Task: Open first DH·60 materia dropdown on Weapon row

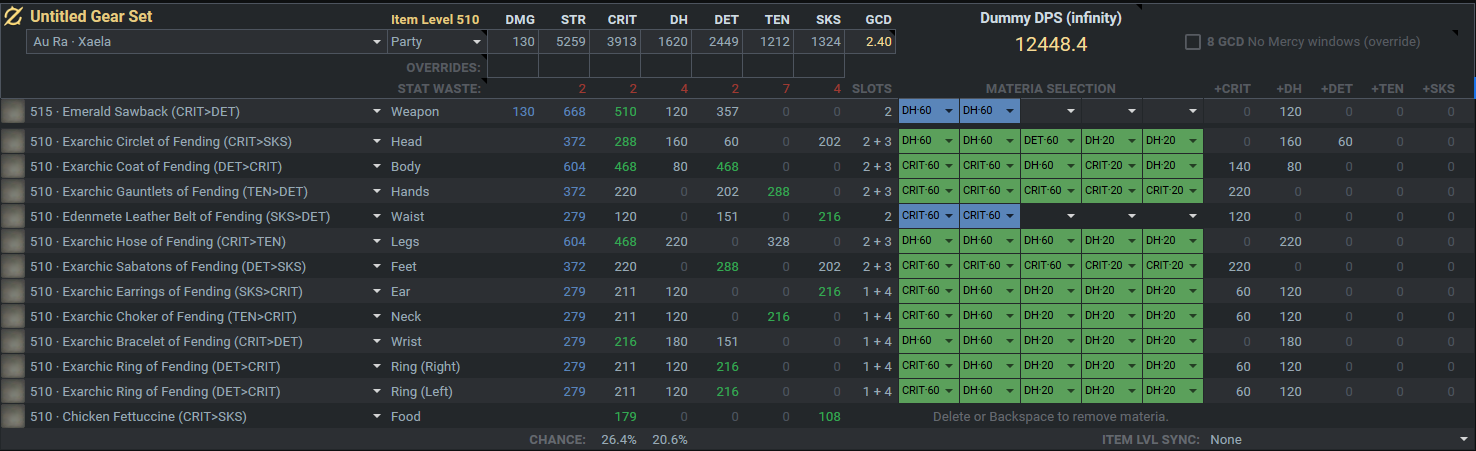Action: (x=928, y=112)
